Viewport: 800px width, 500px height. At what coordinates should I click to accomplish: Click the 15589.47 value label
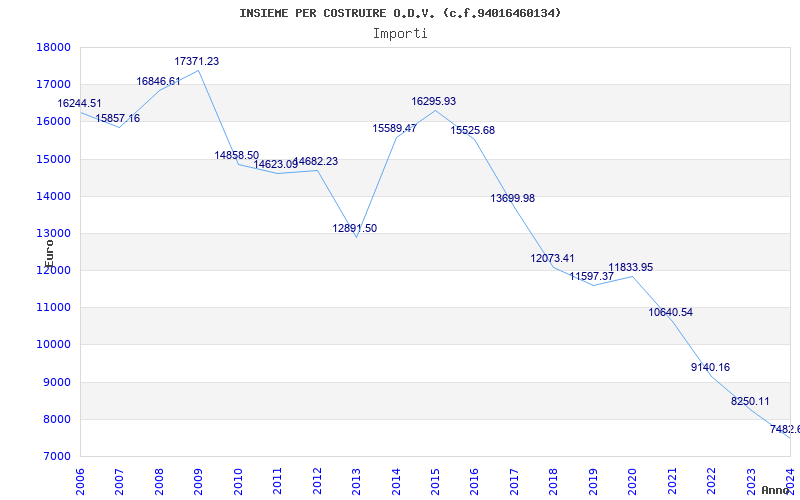coord(394,129)
